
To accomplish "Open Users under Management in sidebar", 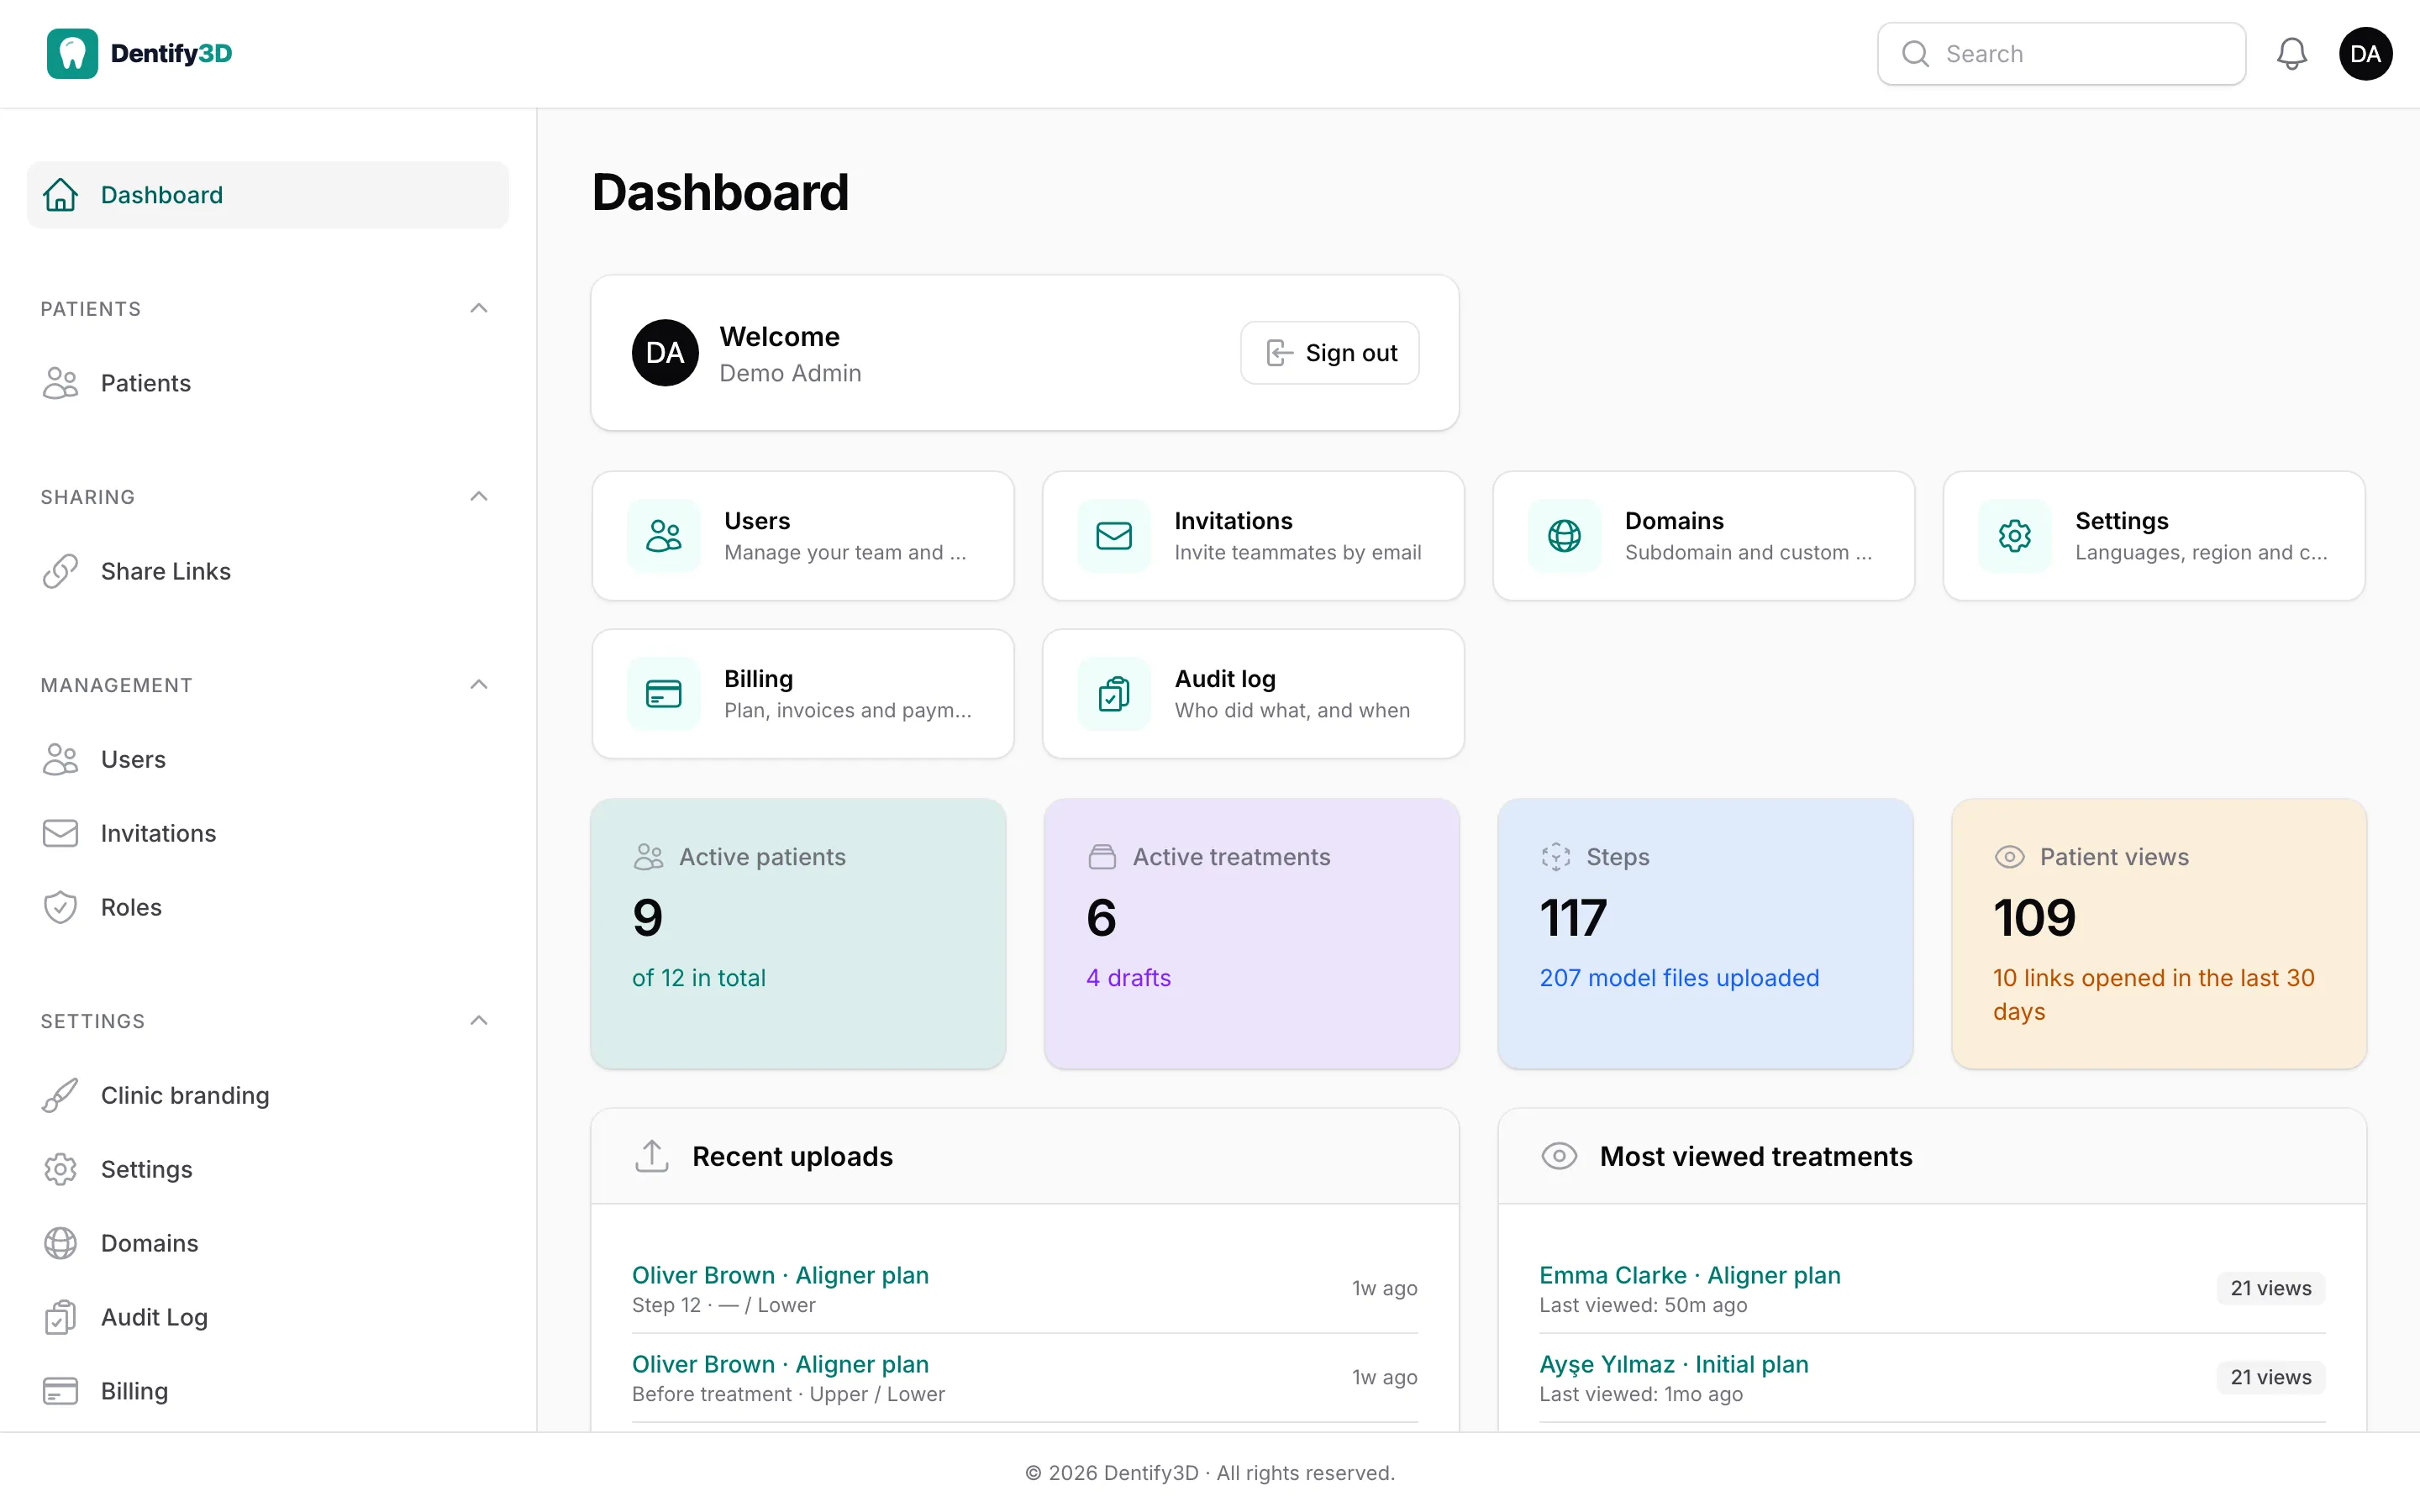I will click(x=268, y=759).
